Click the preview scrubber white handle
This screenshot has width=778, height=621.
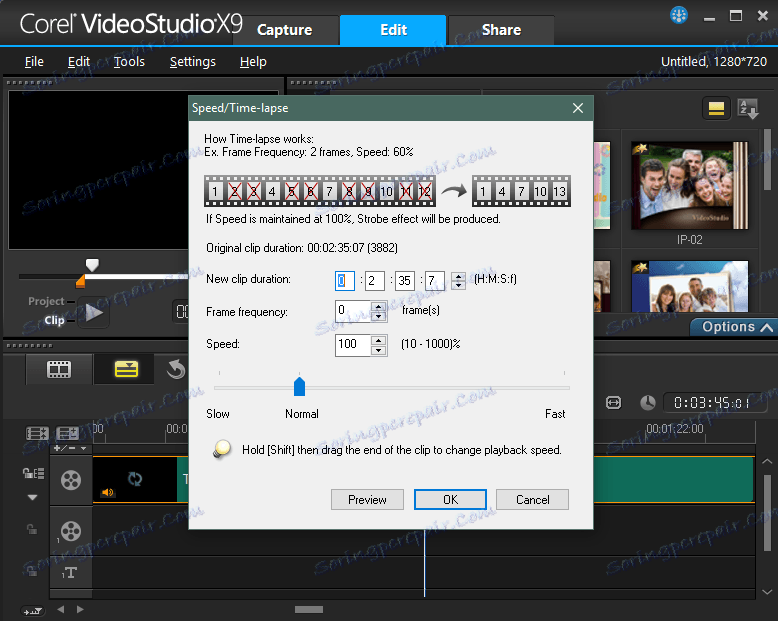92,264
